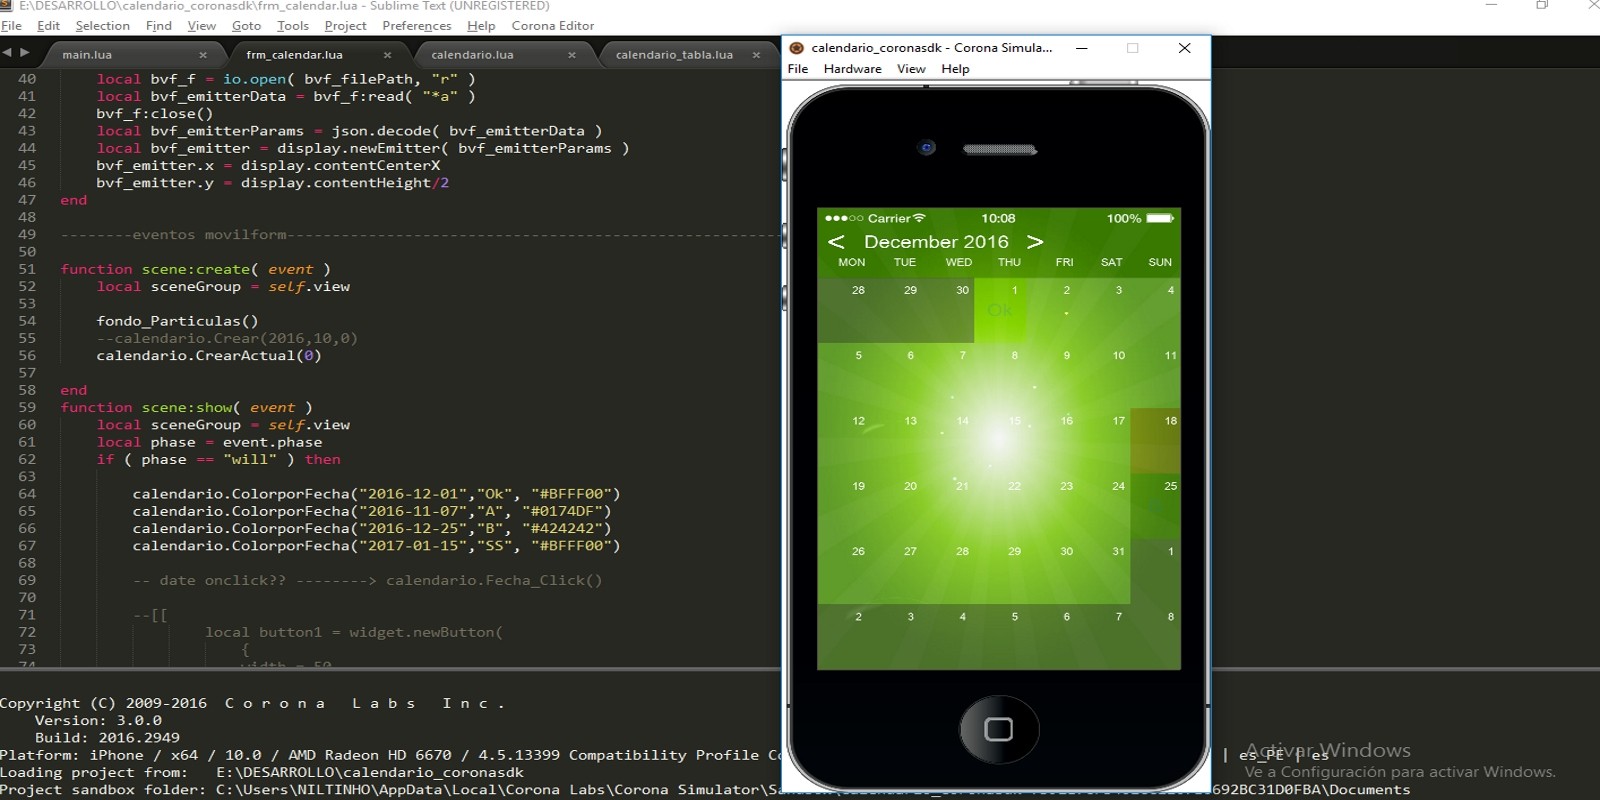Open Sublime Text Preferences menu

coord(416,26)
